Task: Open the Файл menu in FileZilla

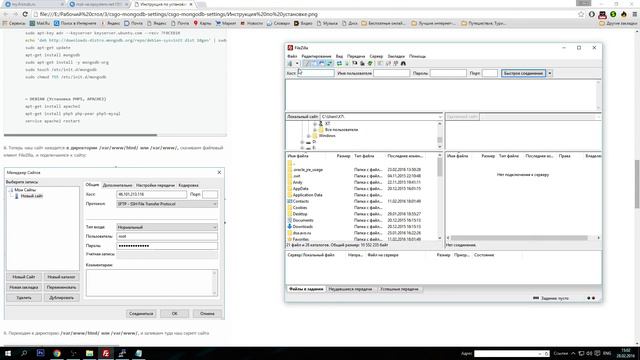Action: point(292,56)
